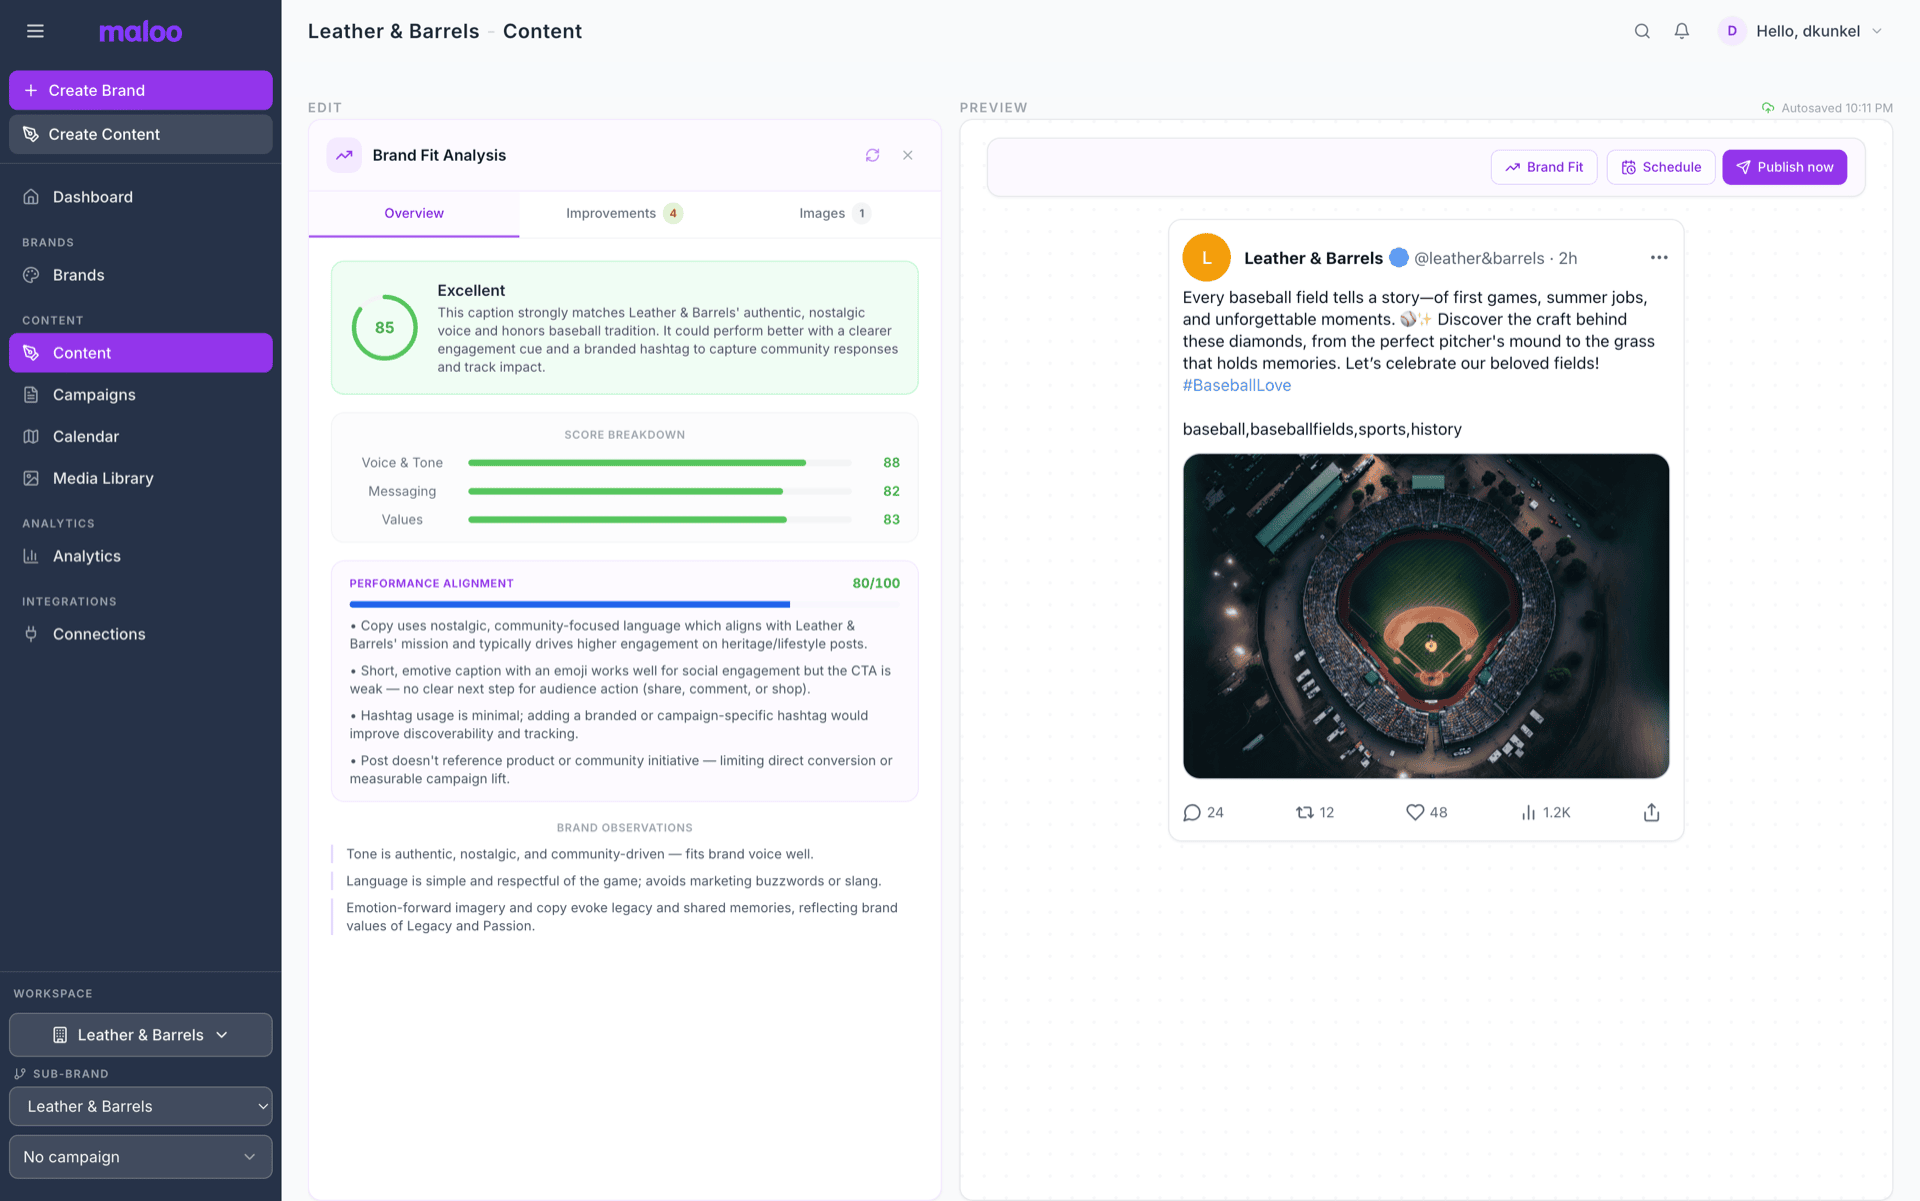Retweet the baseball field post
This screenshot has height=1201, width=1920.
1305,812
